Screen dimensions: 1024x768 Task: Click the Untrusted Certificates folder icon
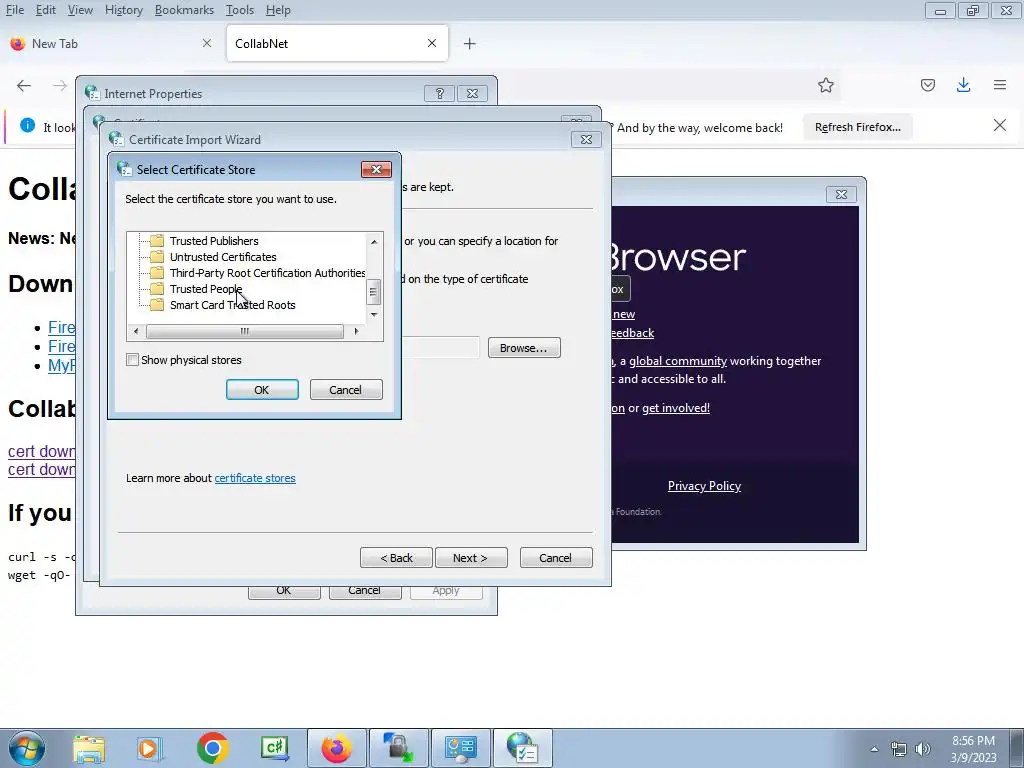[x=157, y=257]
